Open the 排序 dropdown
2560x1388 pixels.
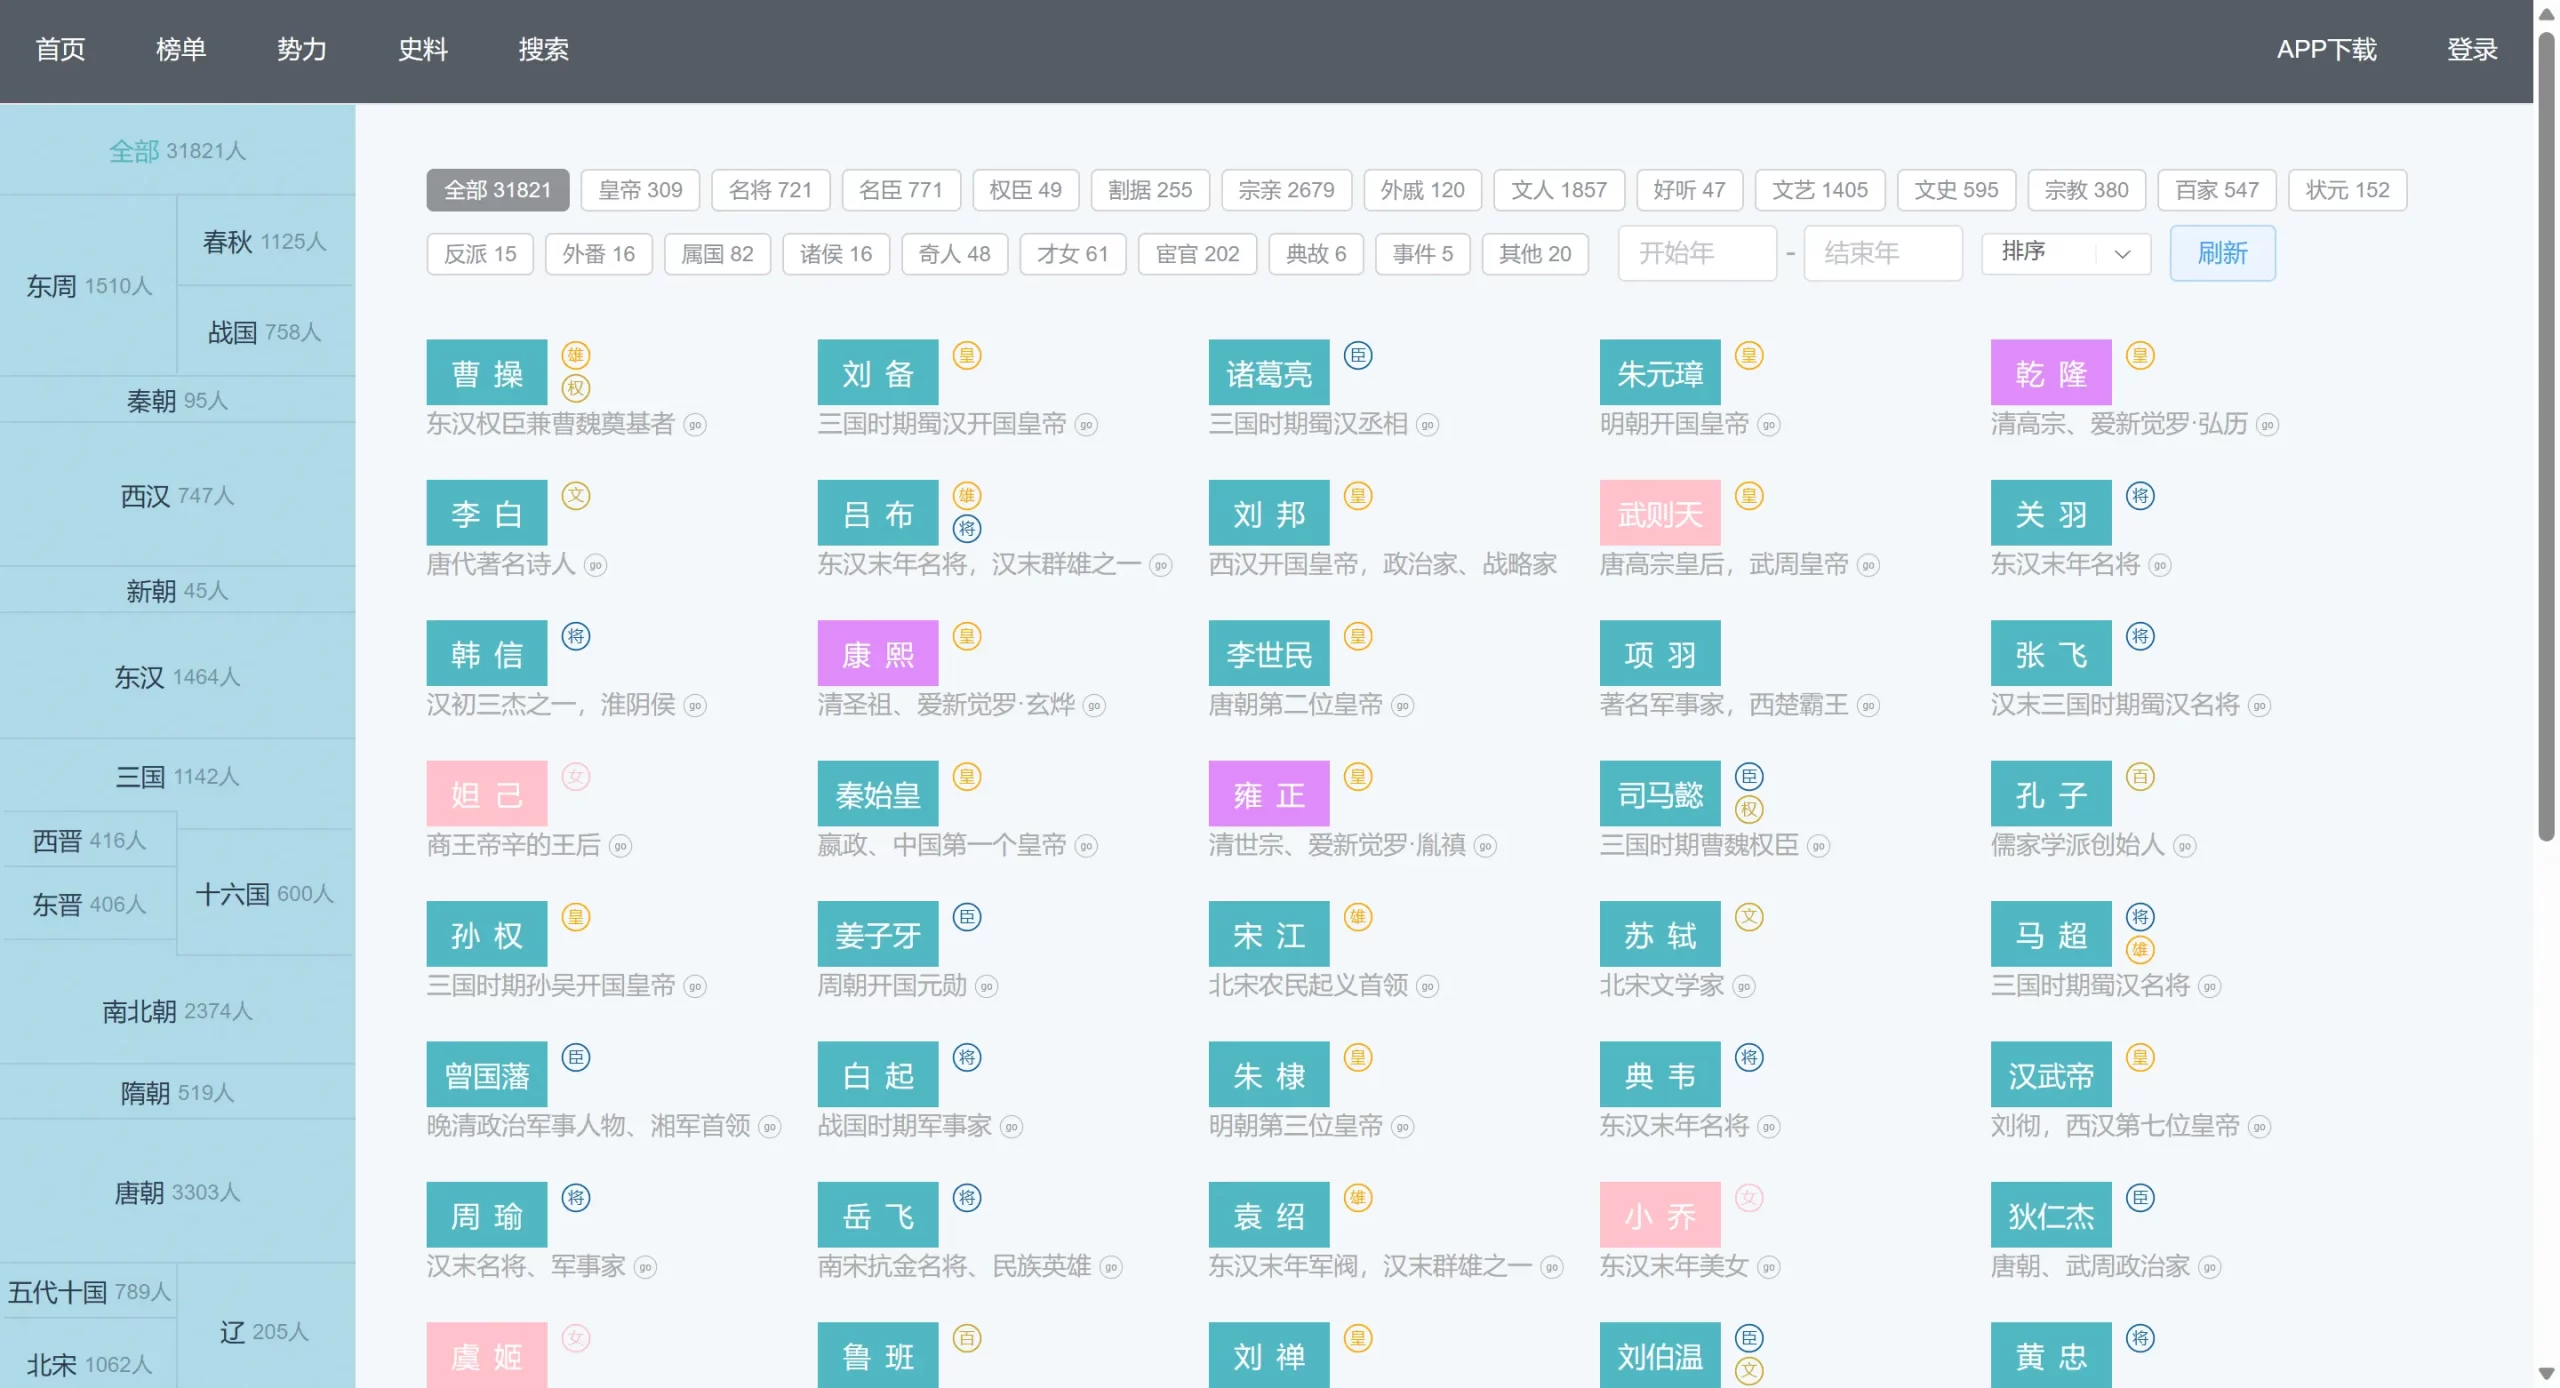click(2065, 253)
